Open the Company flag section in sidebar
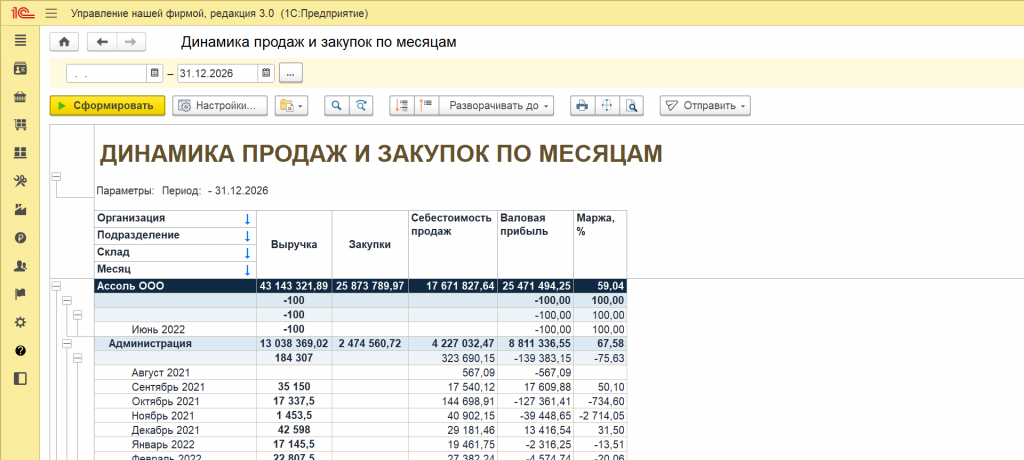The image size is (1024, 460). tap(20, 294)
